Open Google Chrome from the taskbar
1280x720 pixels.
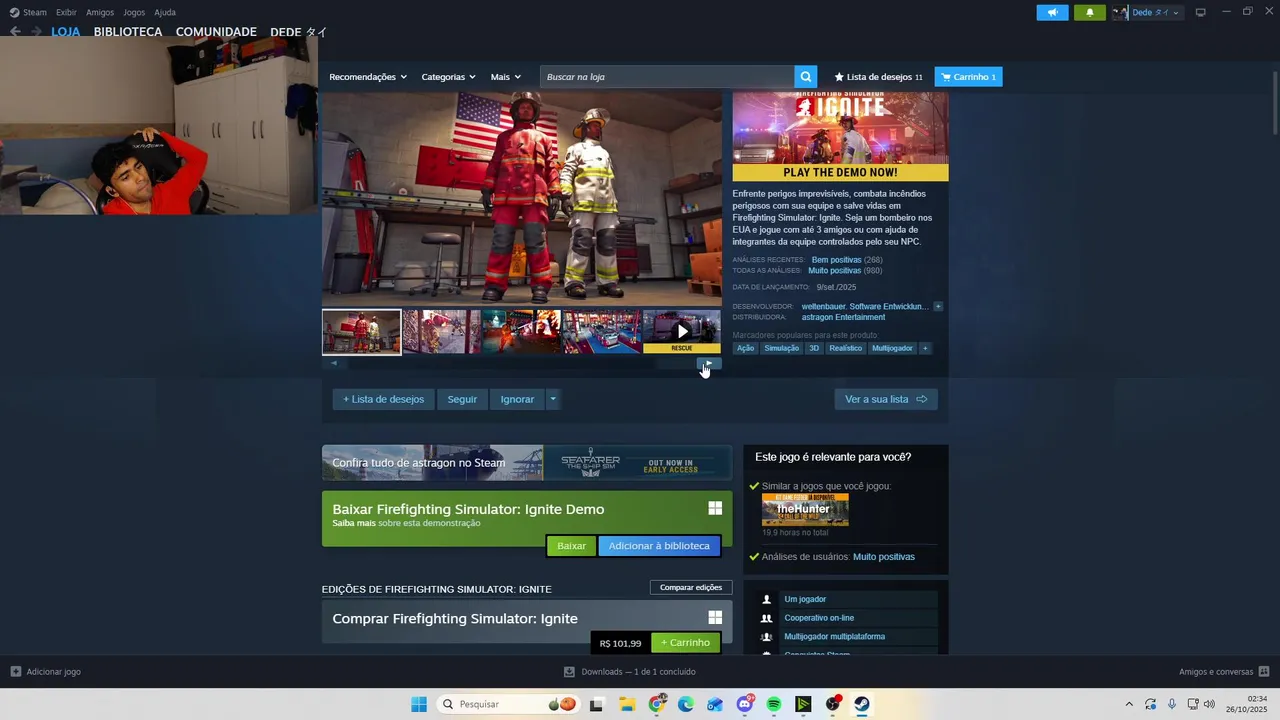tap(657, 704)
